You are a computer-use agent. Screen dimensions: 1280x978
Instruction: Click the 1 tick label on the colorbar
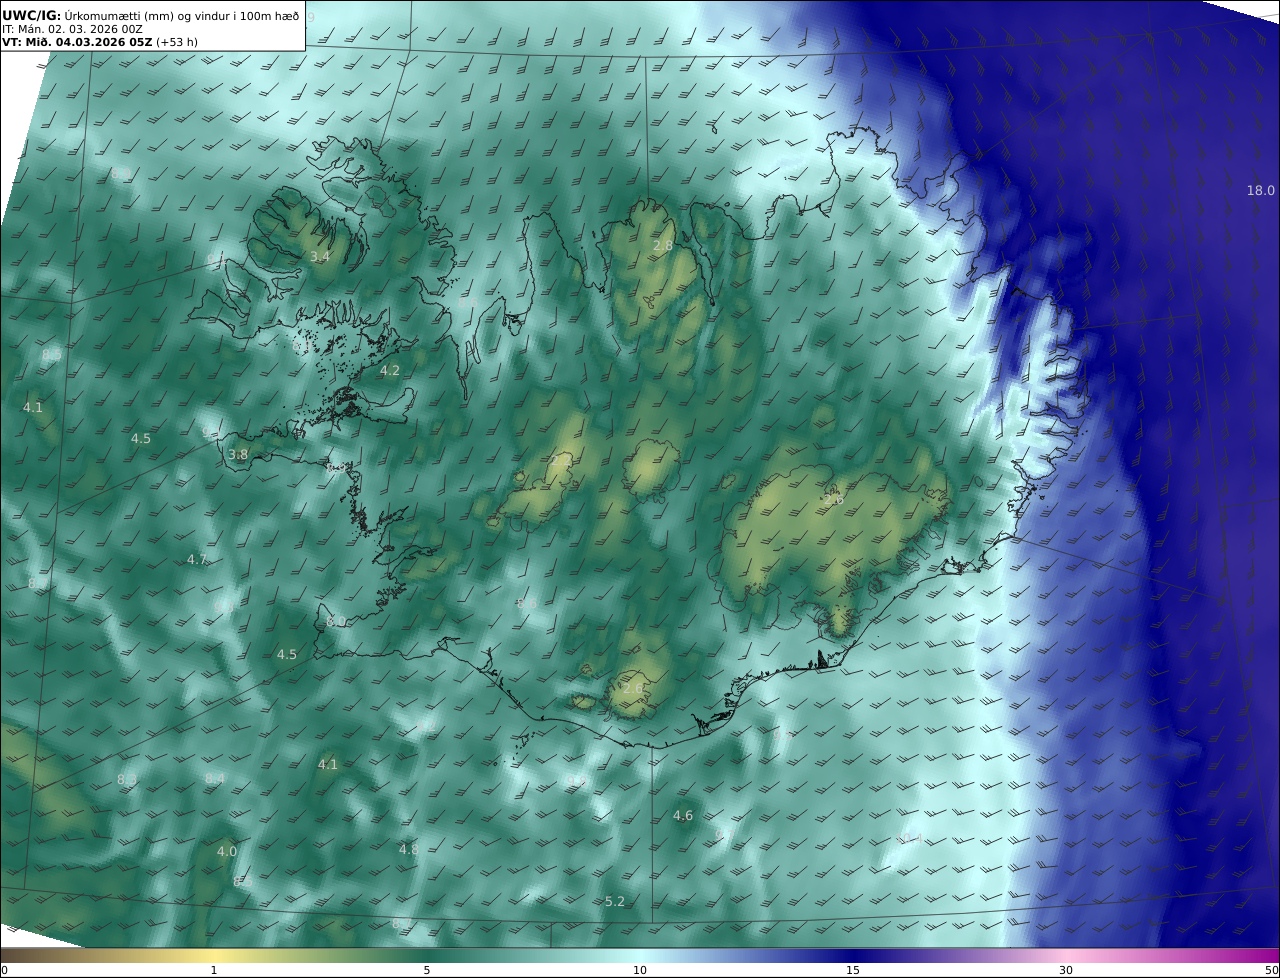(214, 970)
